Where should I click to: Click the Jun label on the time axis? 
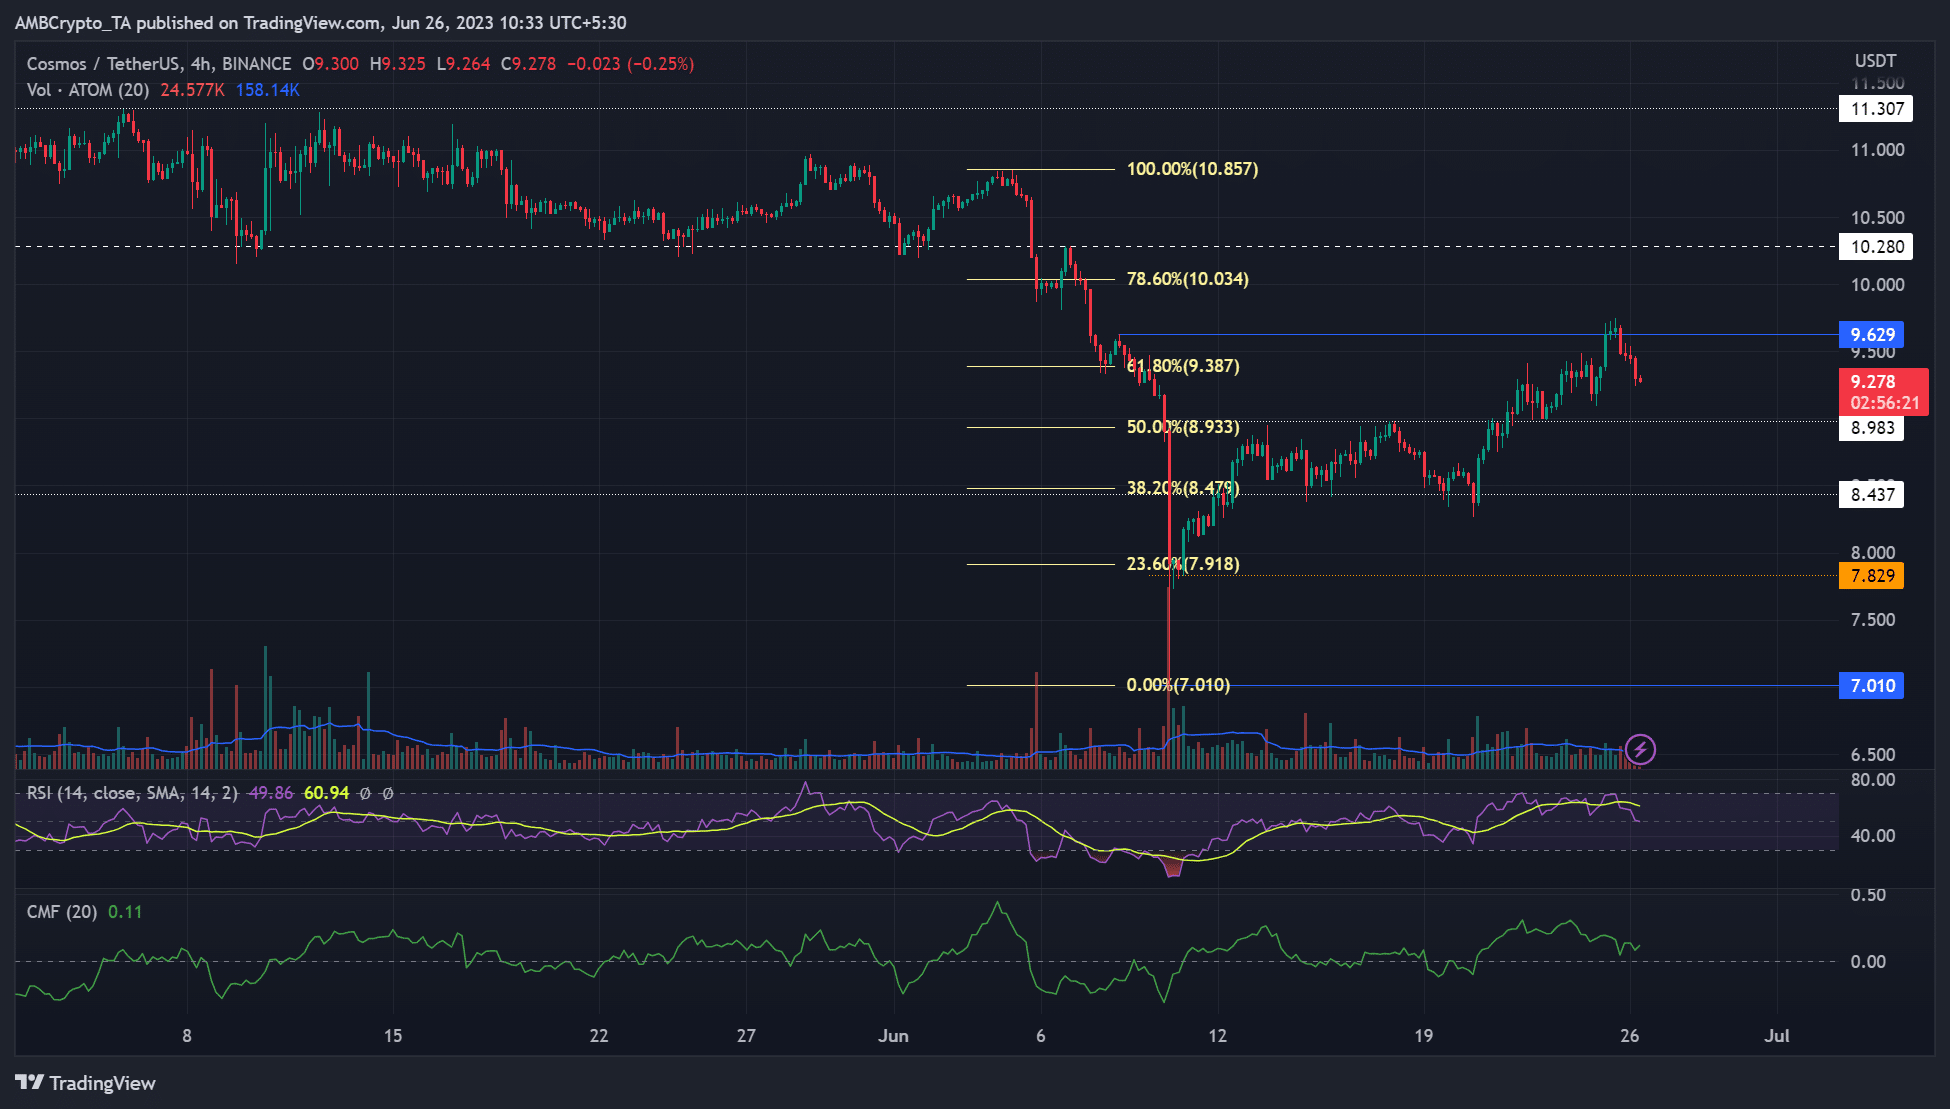893,1036
